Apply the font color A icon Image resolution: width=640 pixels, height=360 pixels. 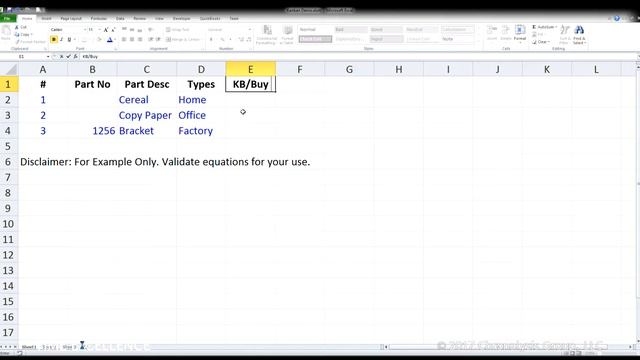tap(109, 40)
